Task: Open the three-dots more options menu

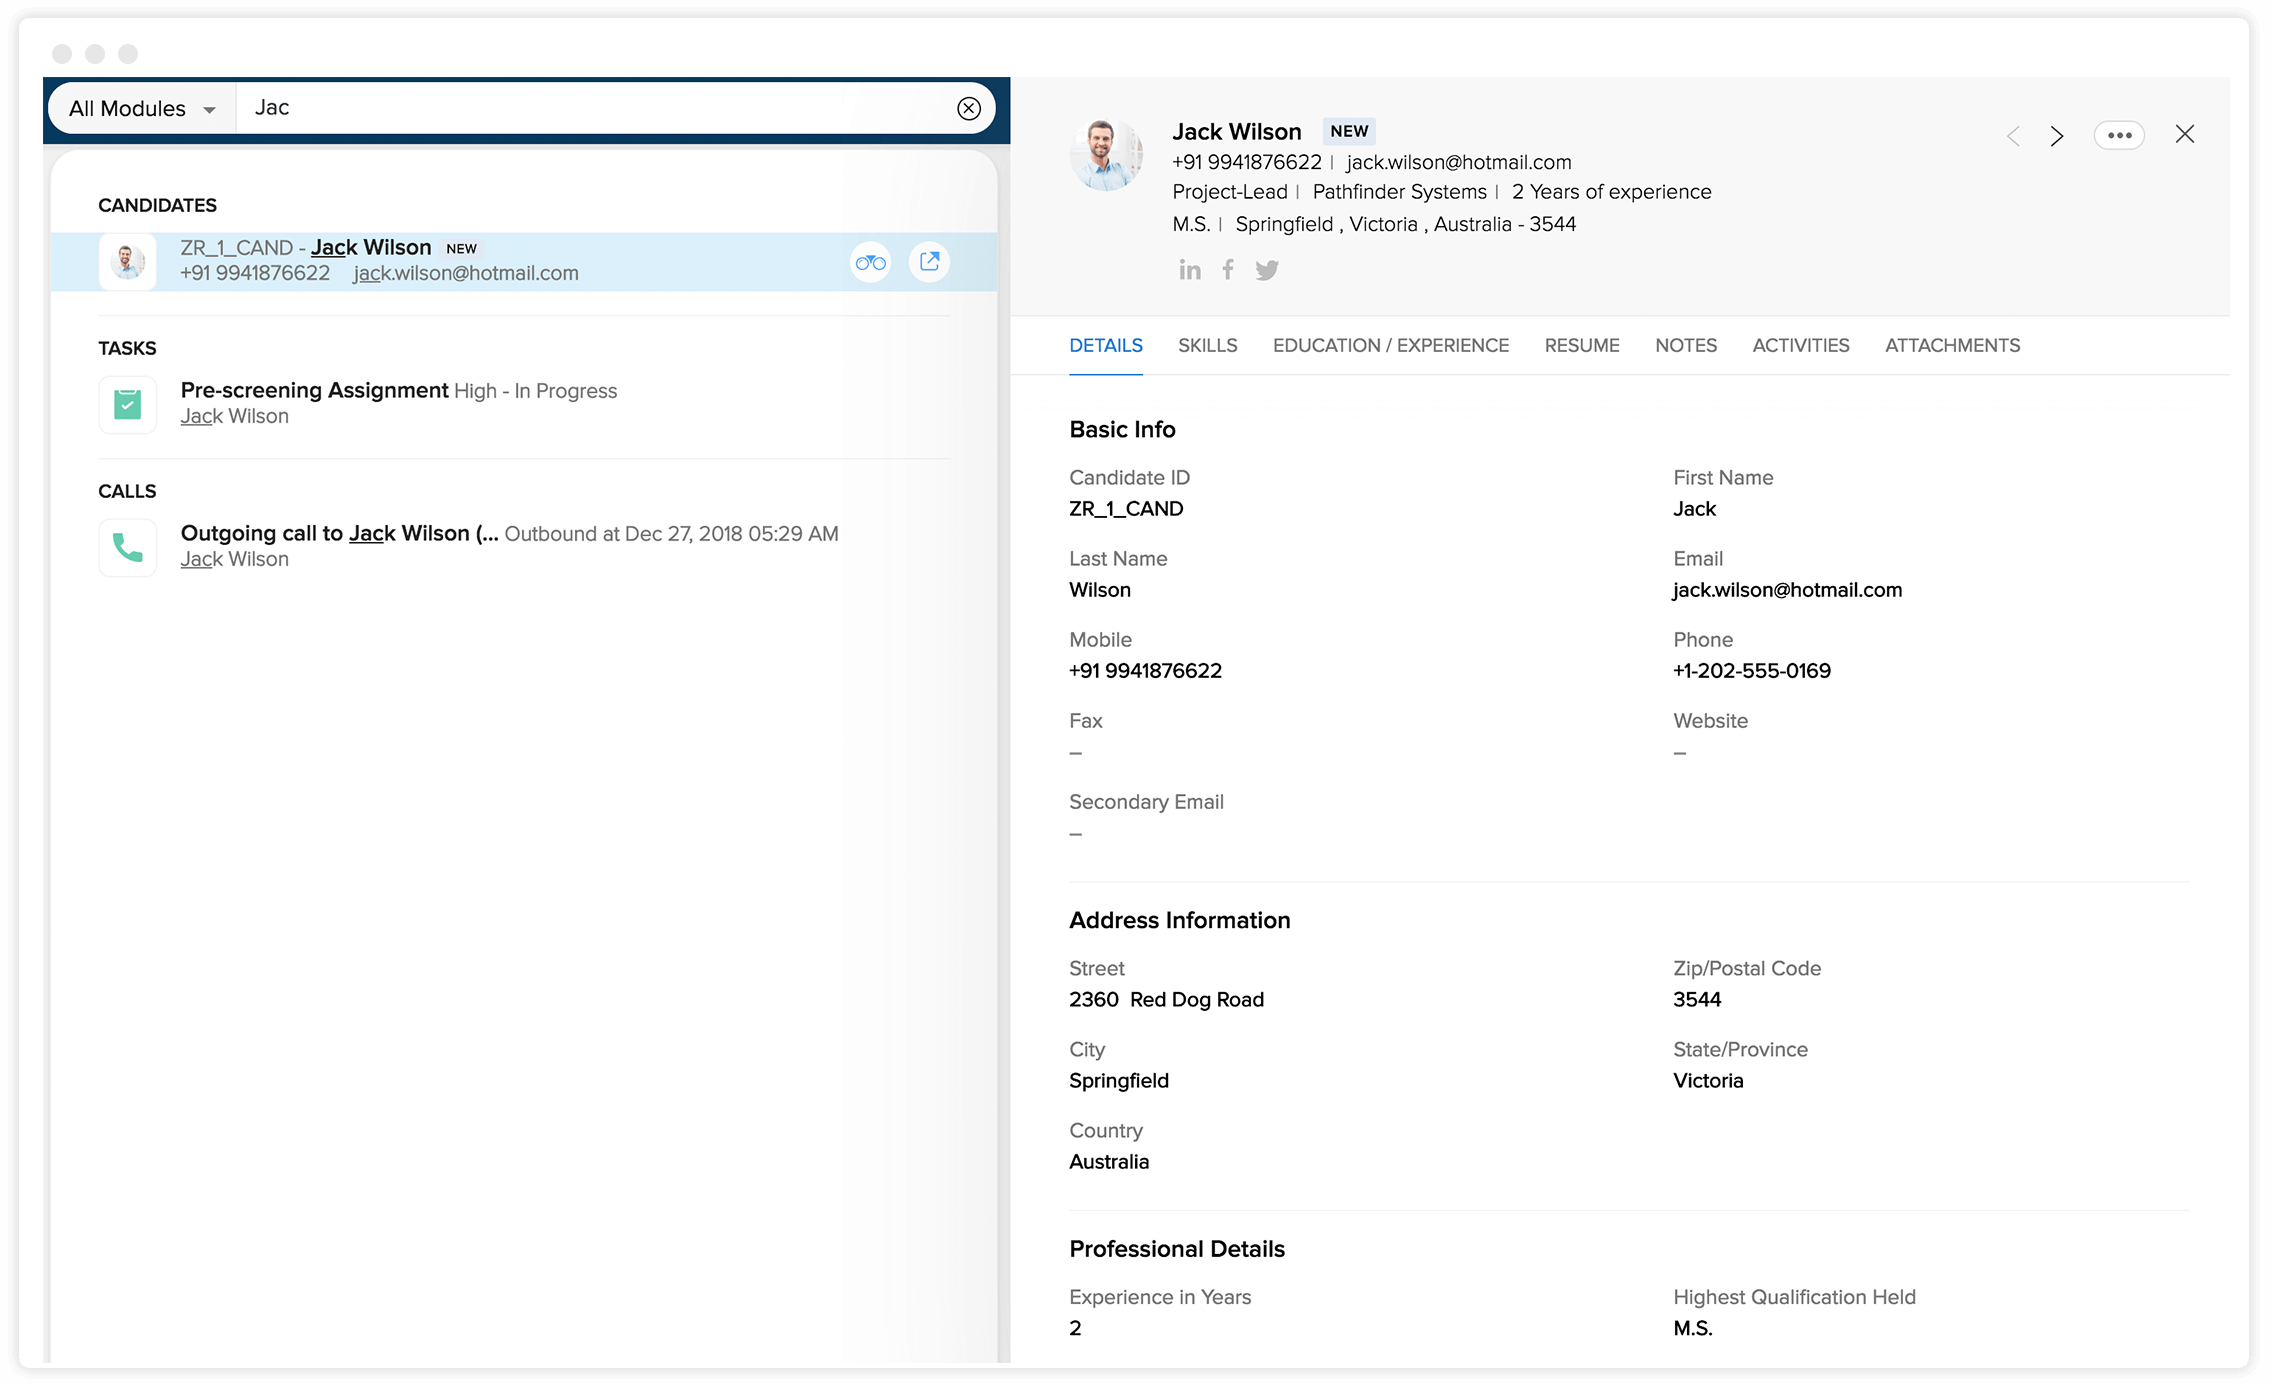Action: pyautogui.click(x=2119, y=136)
